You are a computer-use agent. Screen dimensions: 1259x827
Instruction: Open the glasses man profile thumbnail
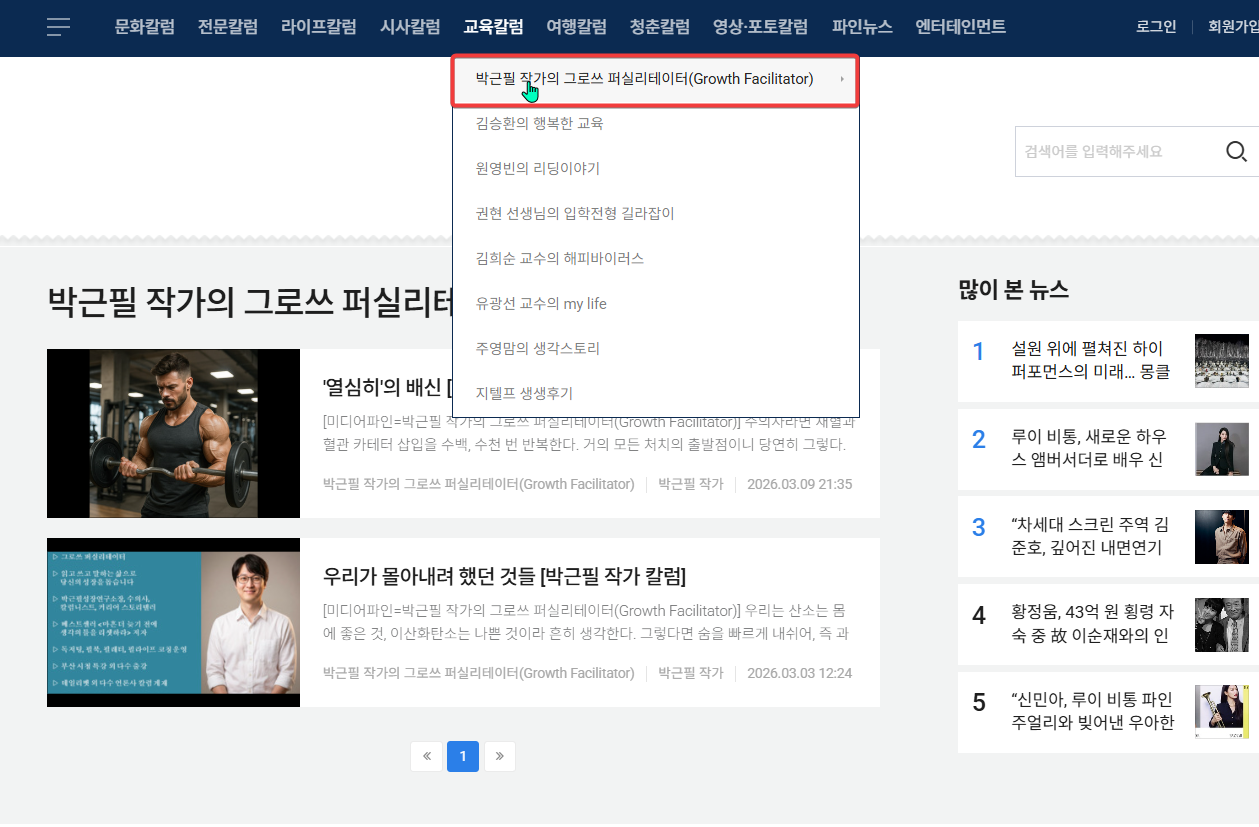pyautogui.click(x=173, y=622)
